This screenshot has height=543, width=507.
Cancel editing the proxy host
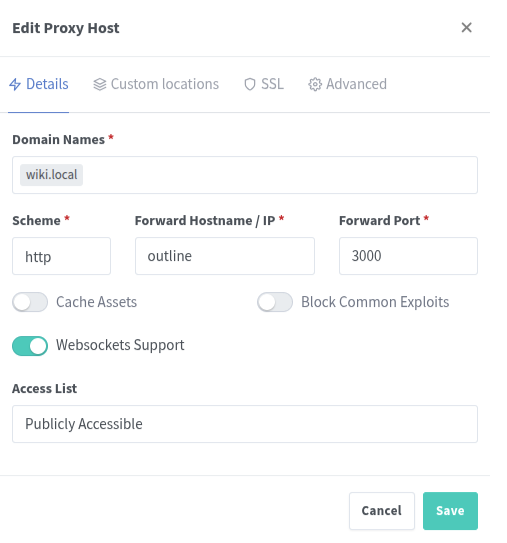[382, 511]
